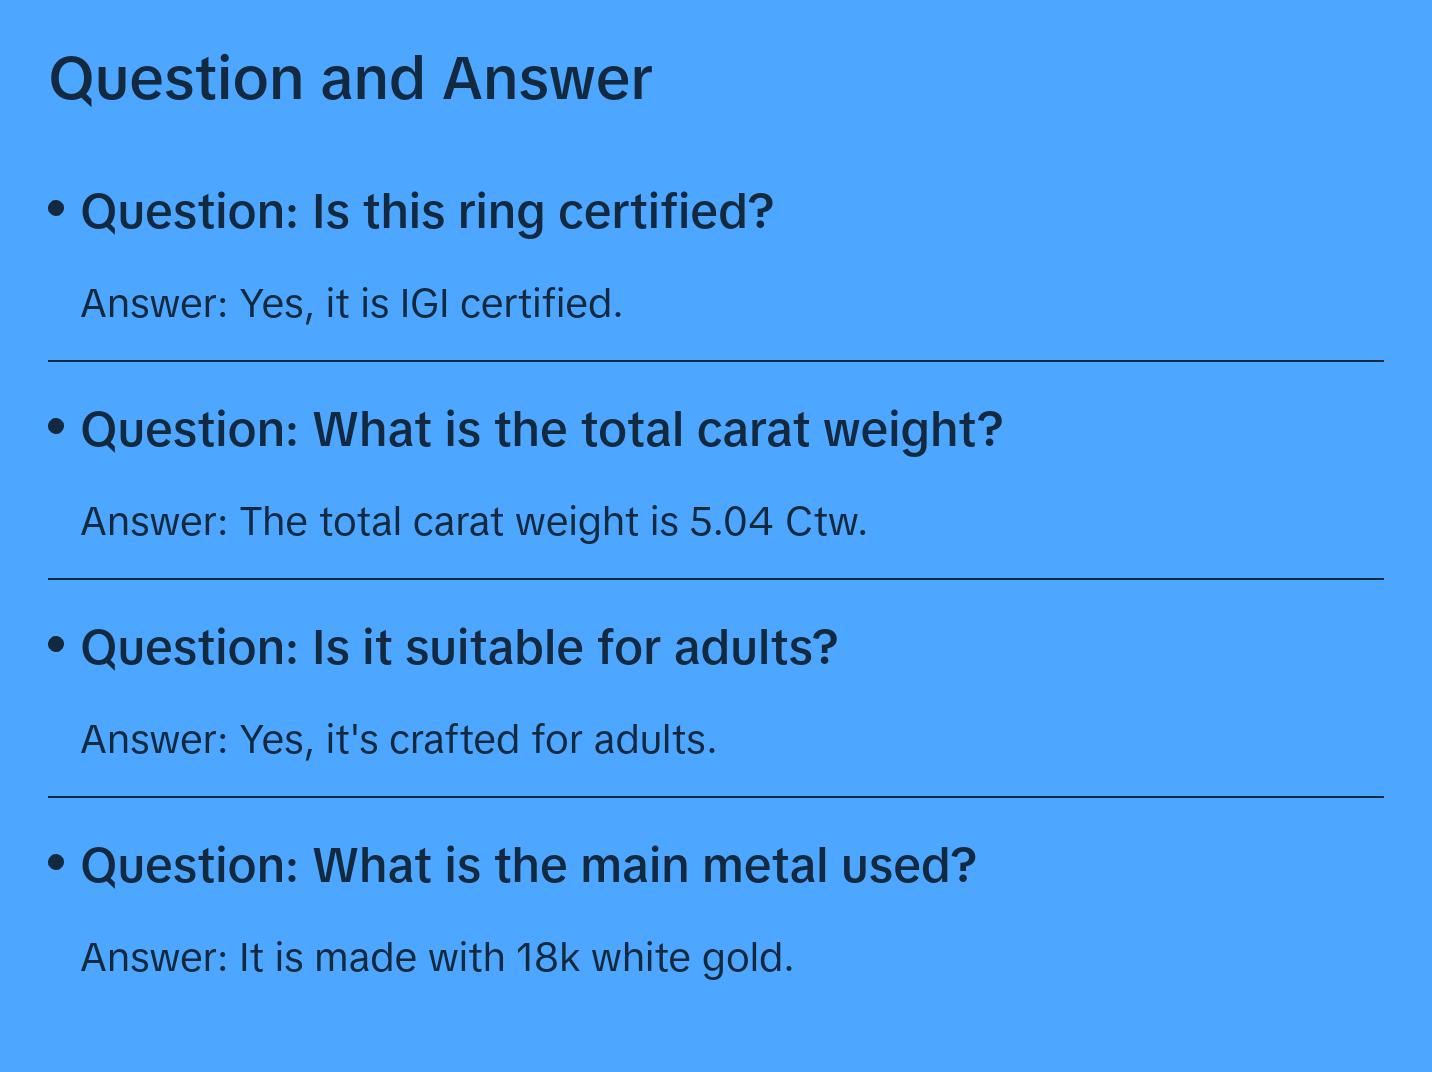The height and width of the screenshot is (1072, 1432).
Task: Click the word "Answer" in the heading
Action: point(547,78)
